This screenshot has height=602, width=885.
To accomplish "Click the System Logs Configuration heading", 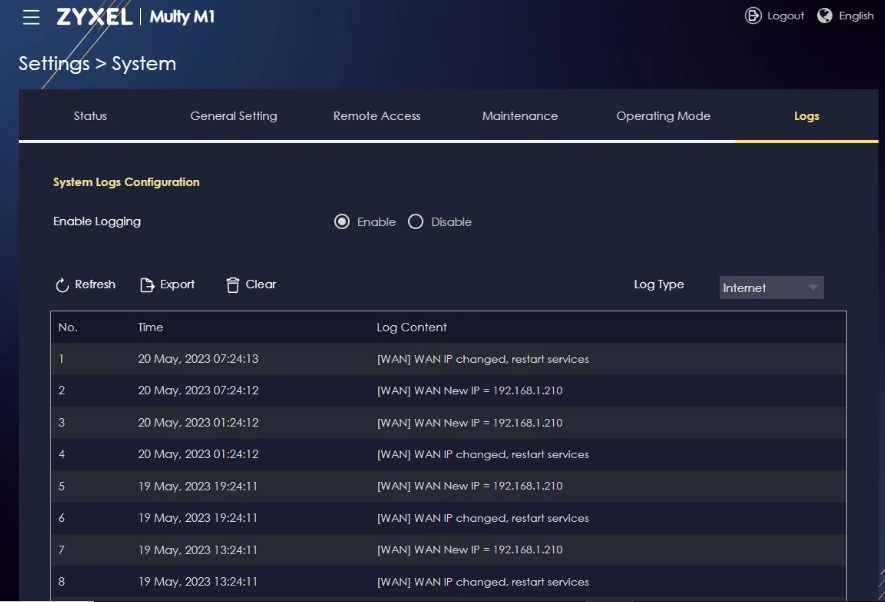I will click(126, 182).
